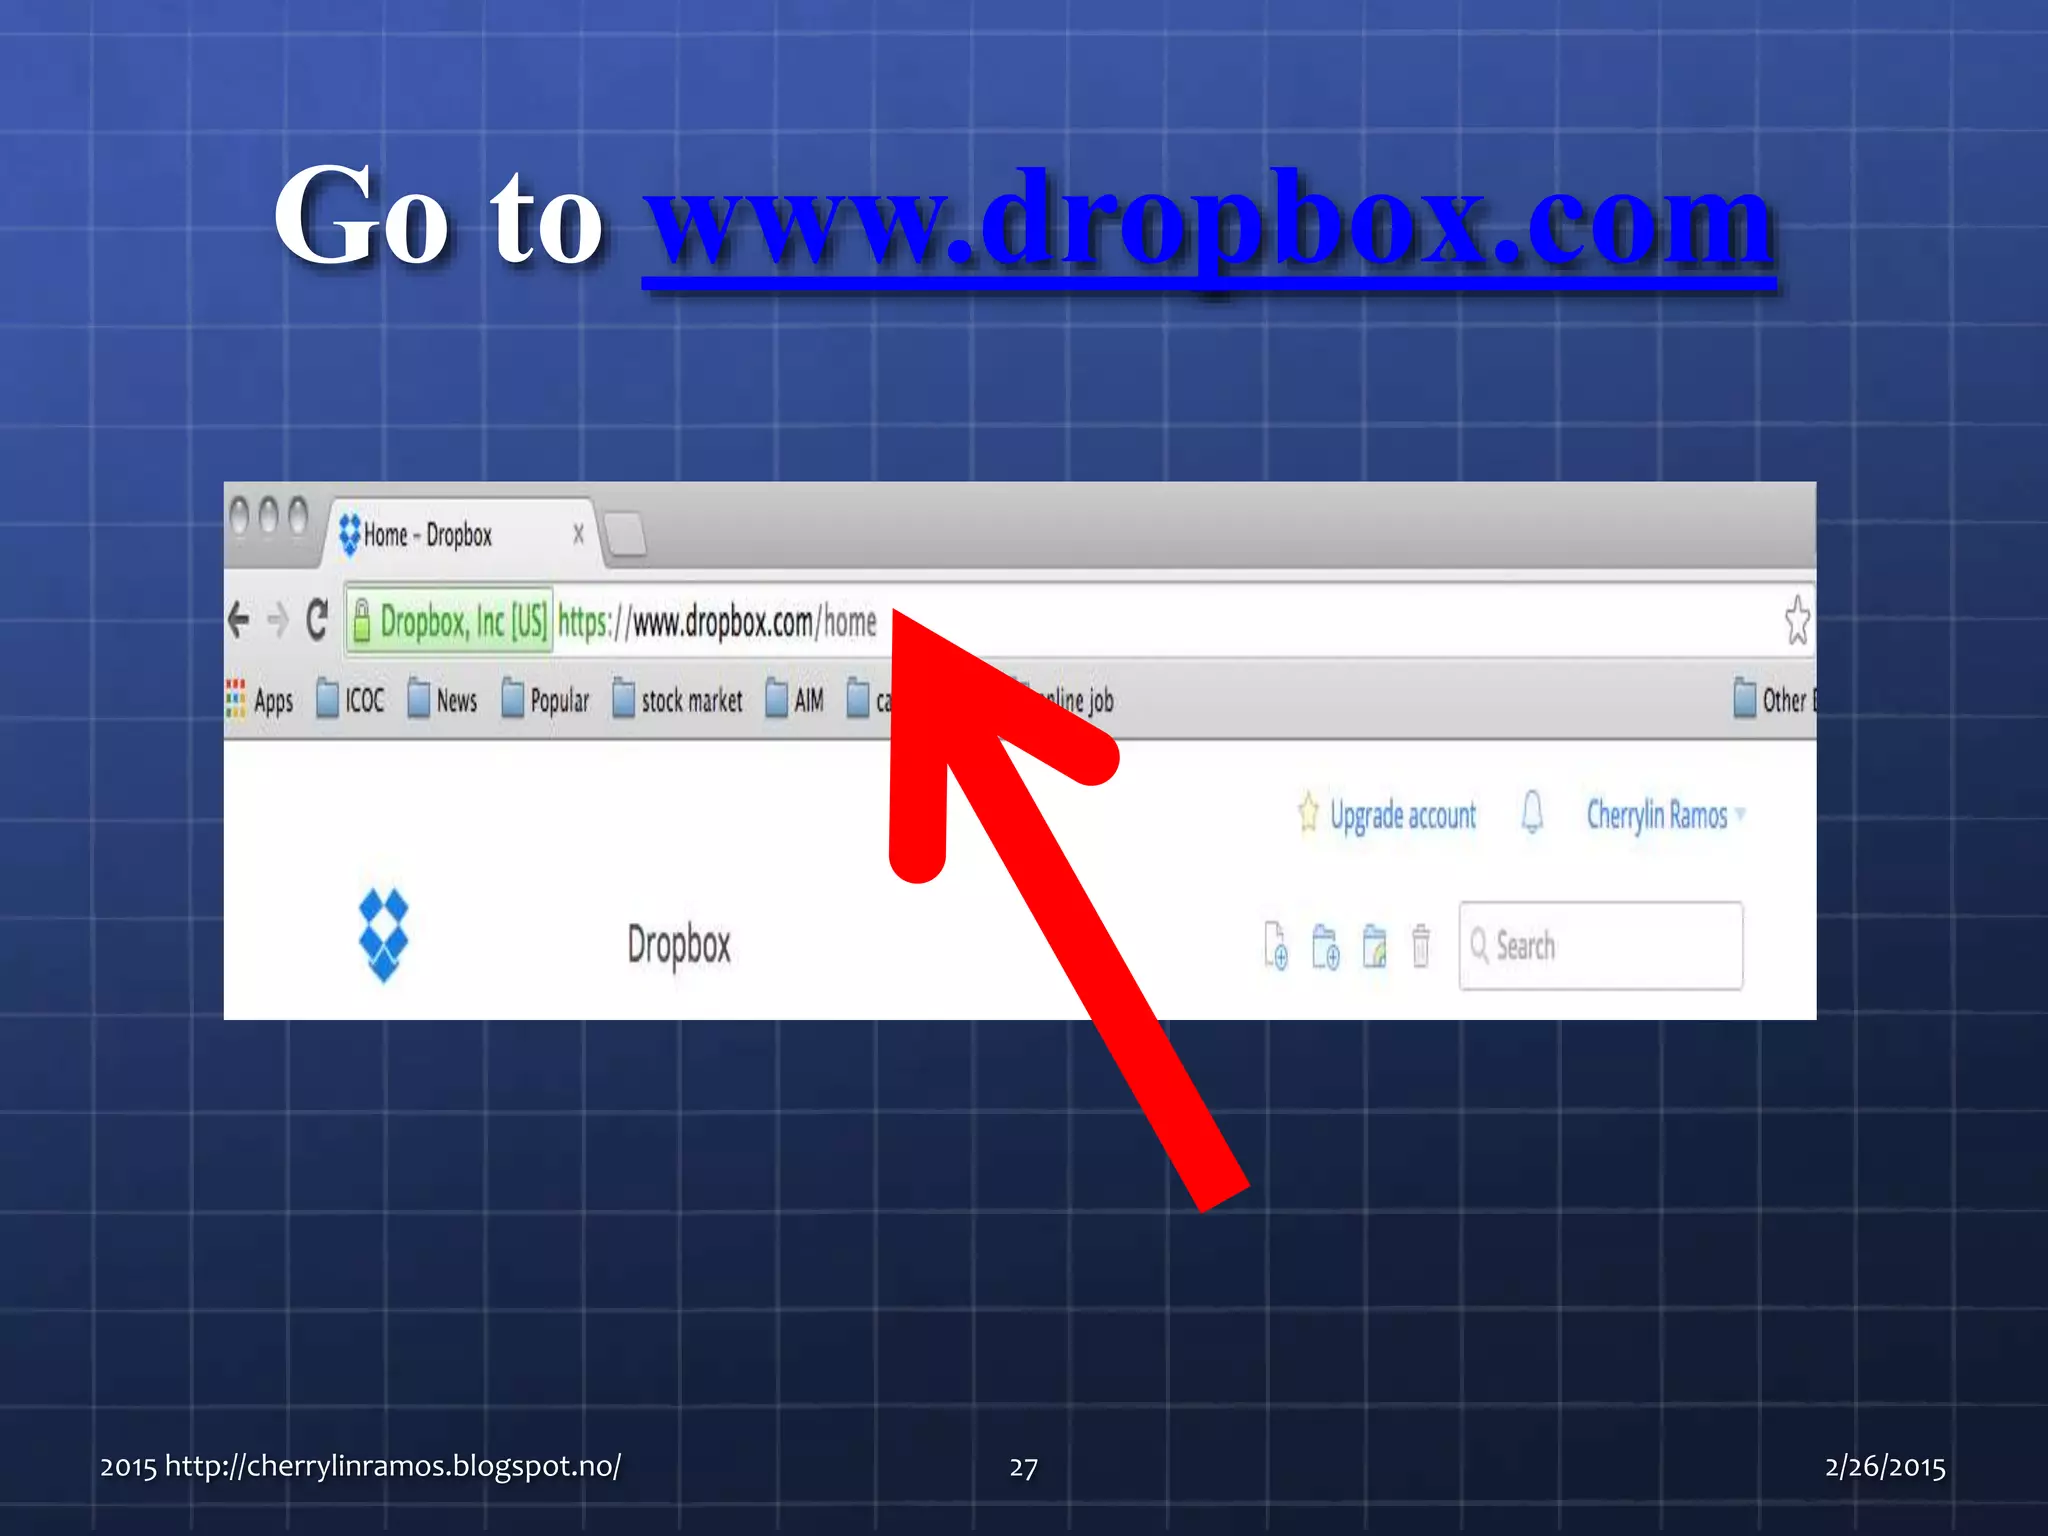2048x1536 pixels.
Task: Click the green padlock security icon
Action: click(361, 620)
